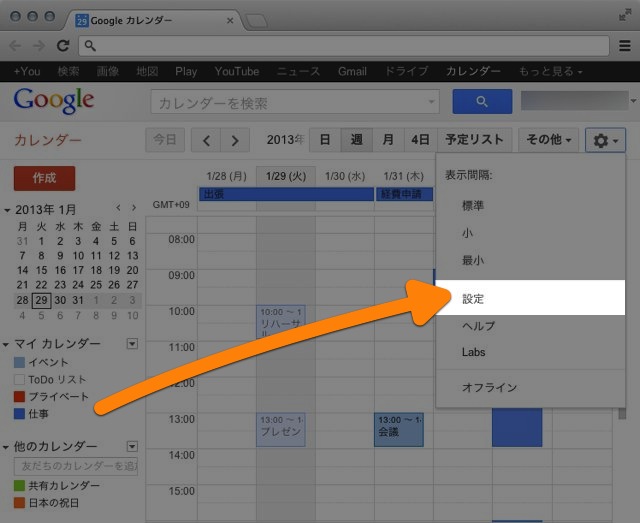This screenshot has width=640, height=523.
Task: Toggle 共有カレンダー color box
Action: click(x=19, y=485)
